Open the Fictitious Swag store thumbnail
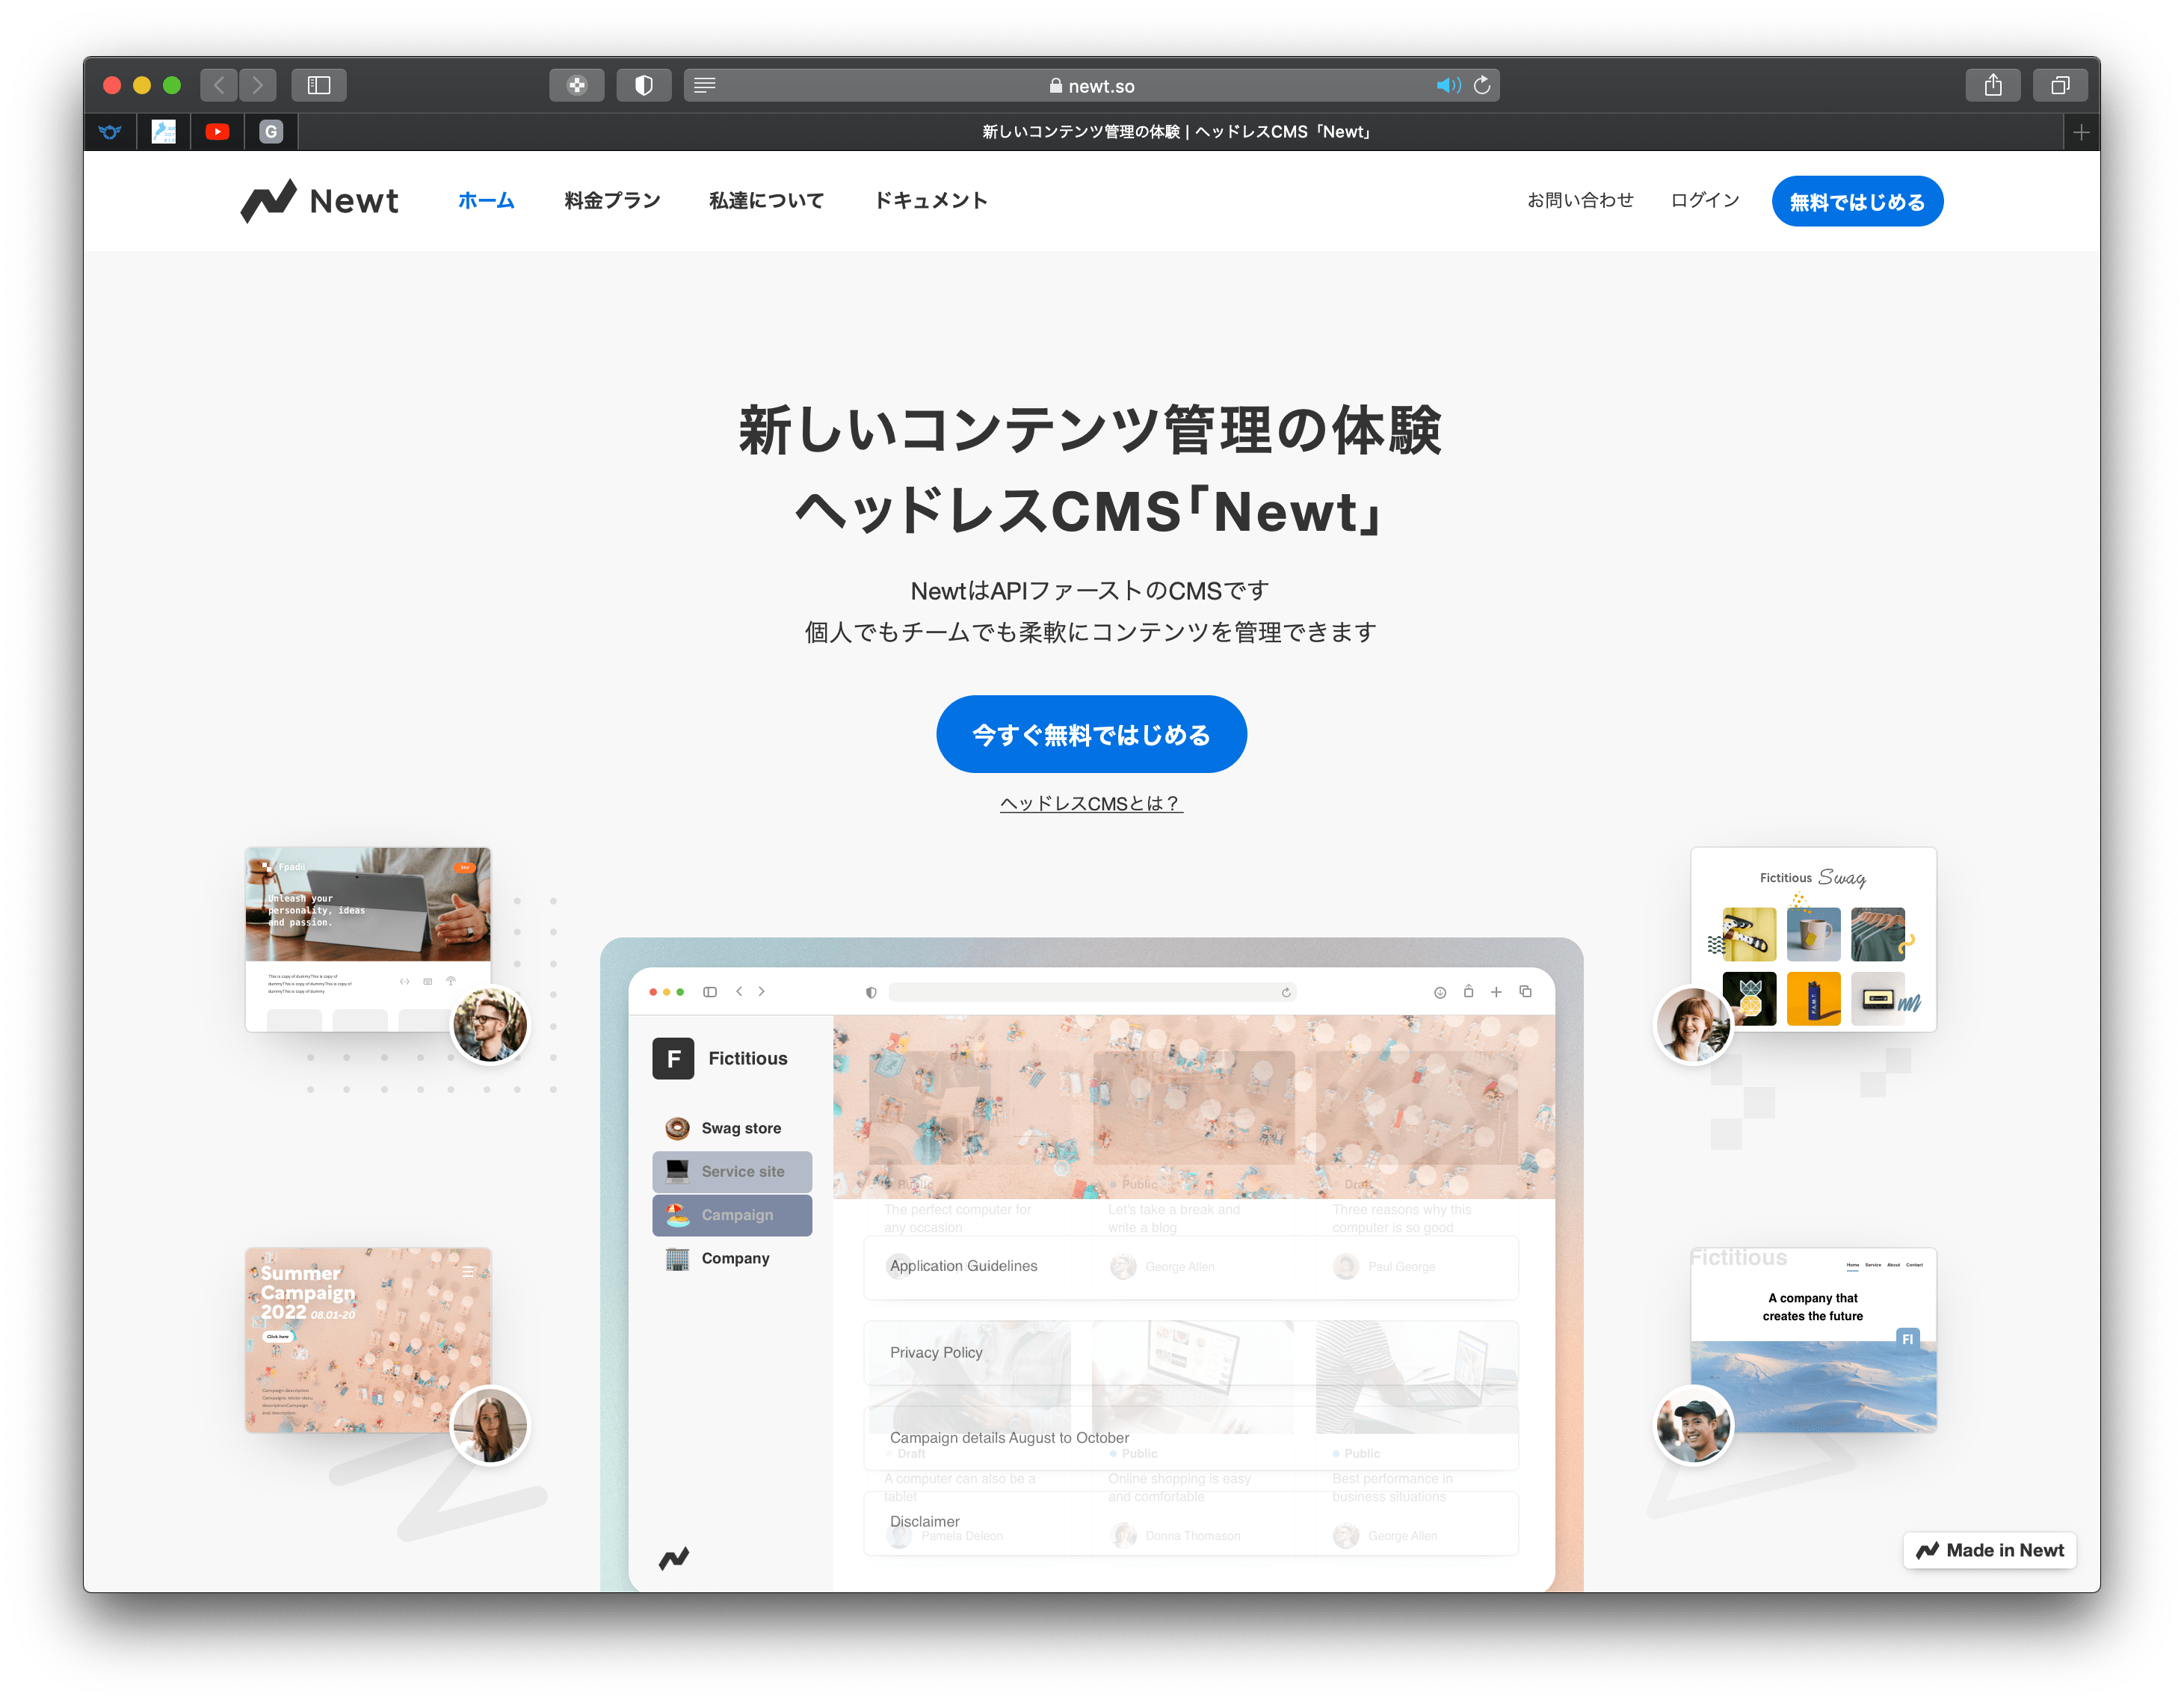The image size is (2184, 1703). pyautogui.click(x=1813, y=939)
